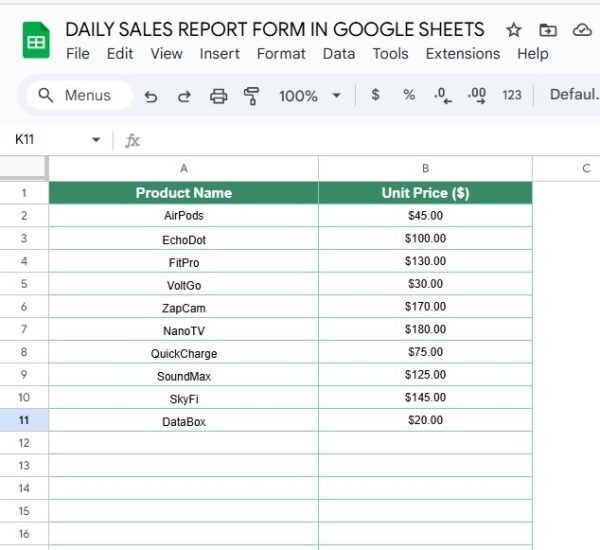Increase decimal places
Image resolution: width=600 pixels, height=550 pixels.
(476, 95)
